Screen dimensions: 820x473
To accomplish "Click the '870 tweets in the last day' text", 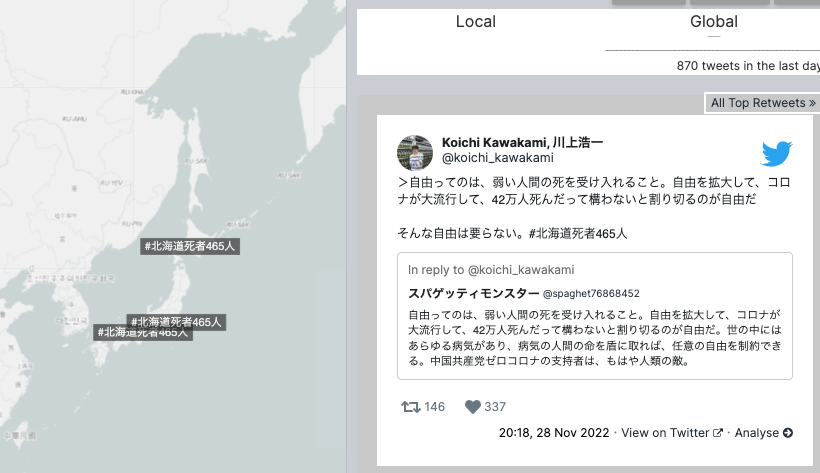I will pyautogui.click(x=748, y=66).
